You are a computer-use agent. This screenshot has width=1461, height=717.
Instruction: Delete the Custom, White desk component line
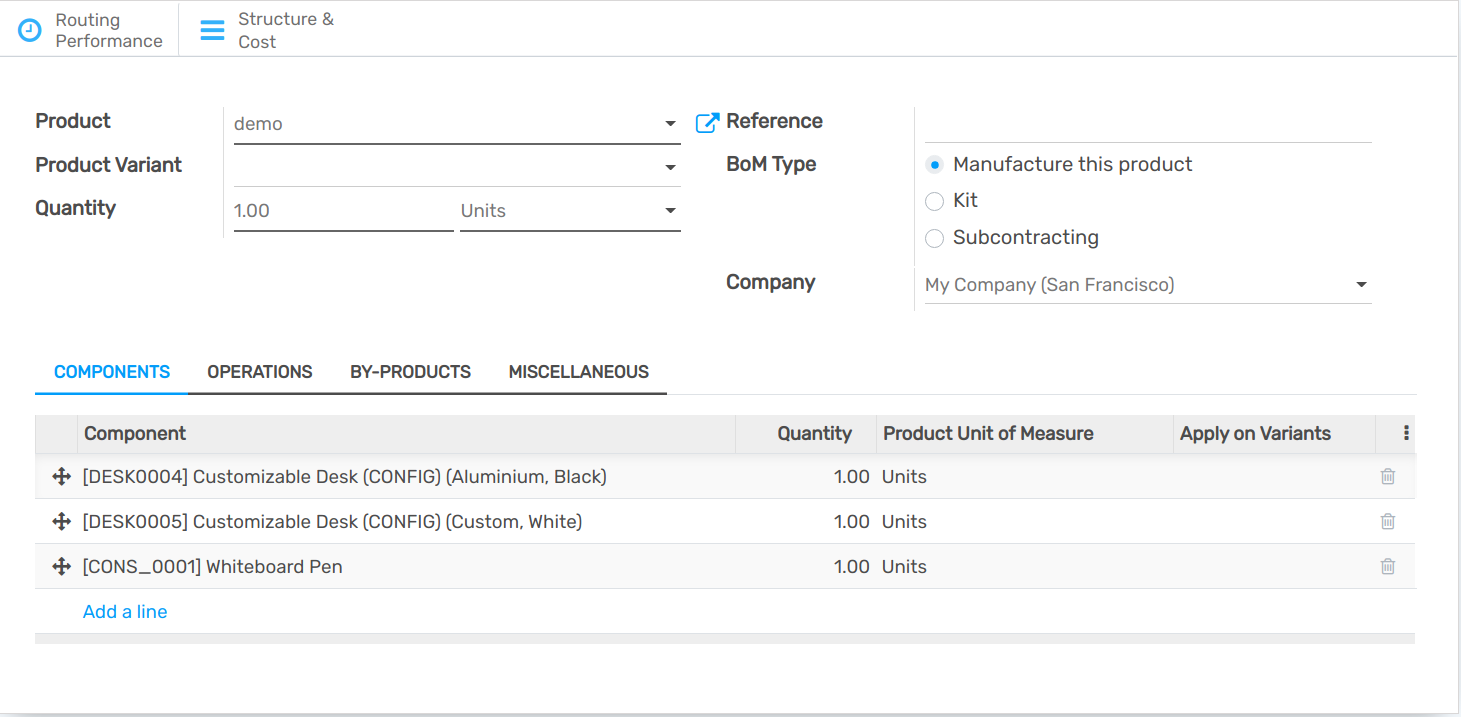(x=1387, y=522)
